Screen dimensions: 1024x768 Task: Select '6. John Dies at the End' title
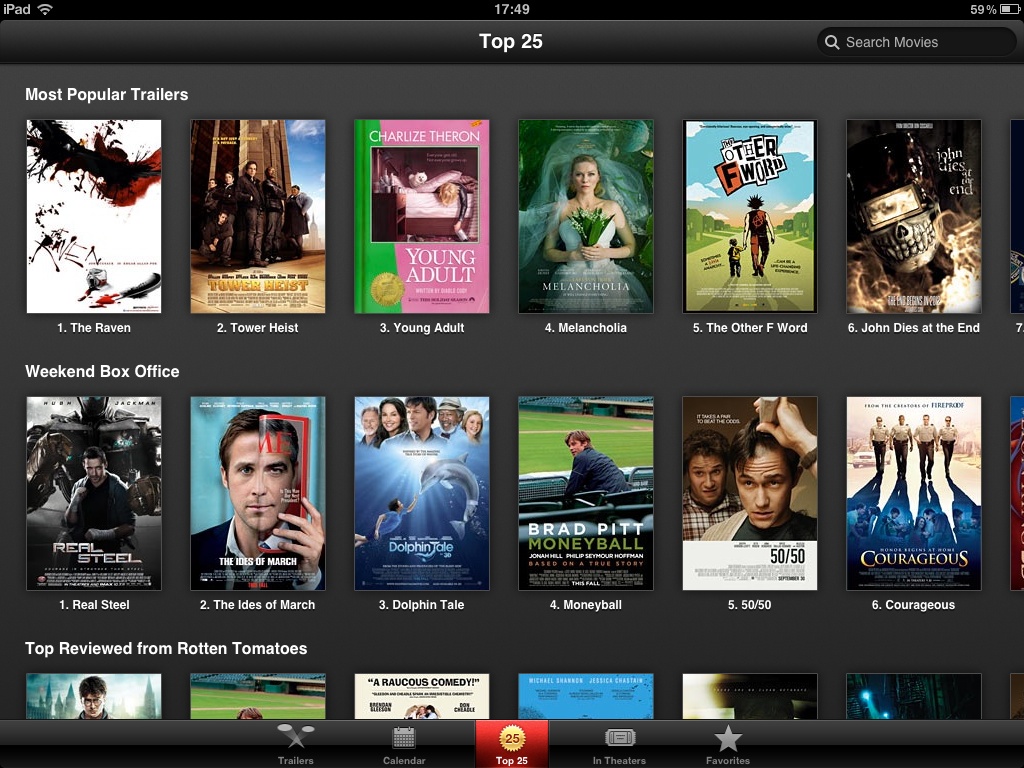(x=914, y=328)
